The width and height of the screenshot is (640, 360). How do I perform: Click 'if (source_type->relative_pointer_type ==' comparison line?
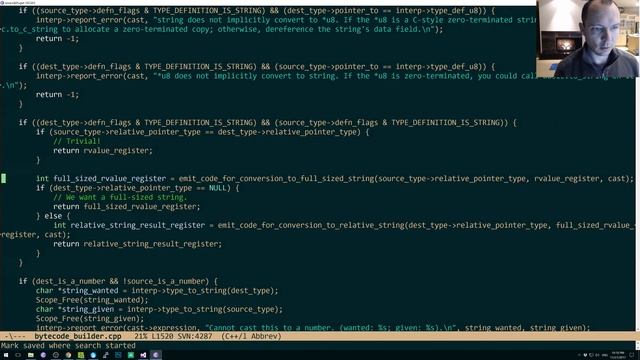pos(202,132)
